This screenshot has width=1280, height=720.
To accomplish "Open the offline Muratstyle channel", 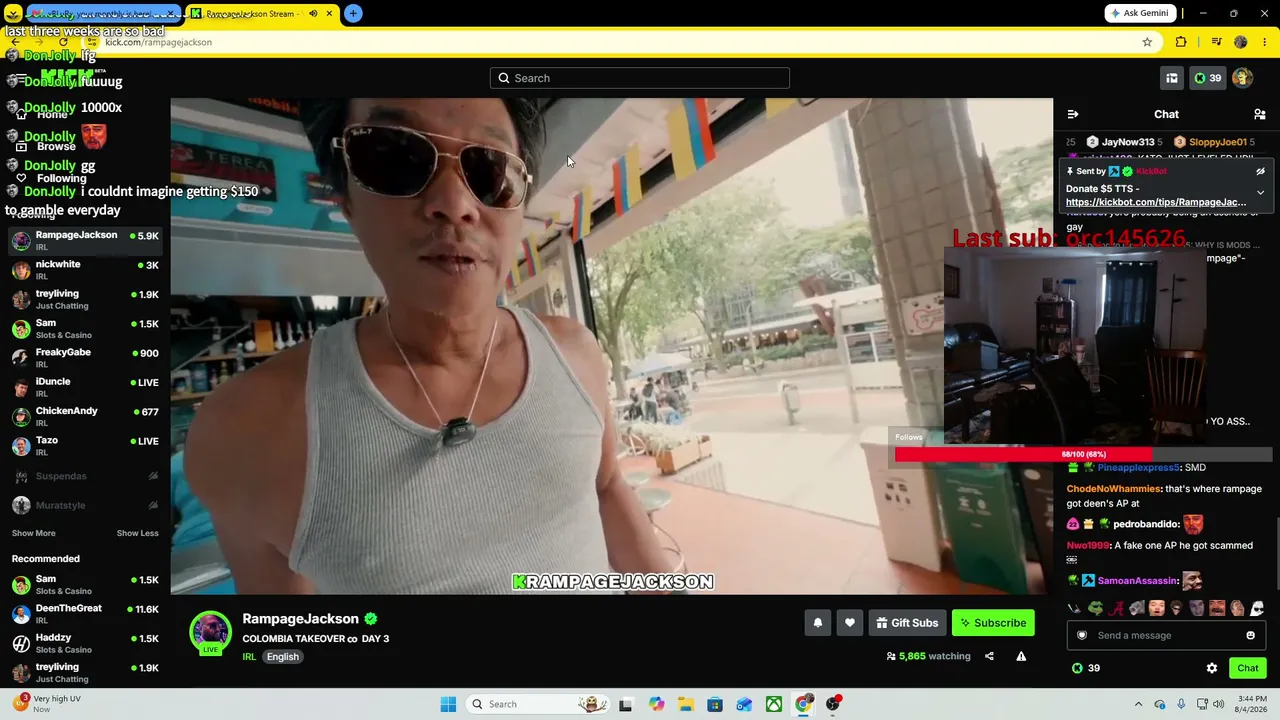I will coord(85,506).
